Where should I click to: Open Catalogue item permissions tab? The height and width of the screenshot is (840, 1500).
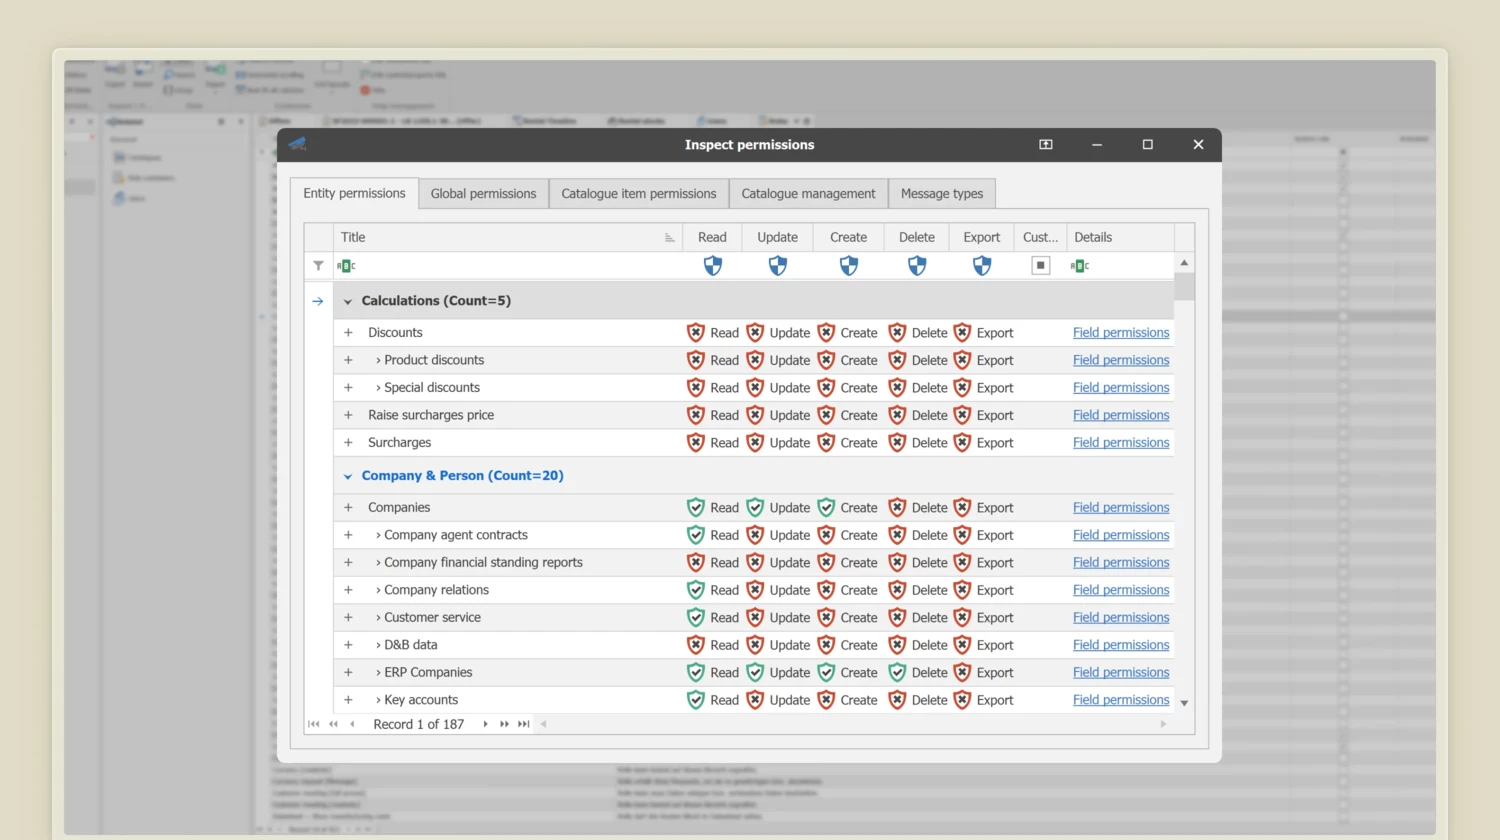639,194
